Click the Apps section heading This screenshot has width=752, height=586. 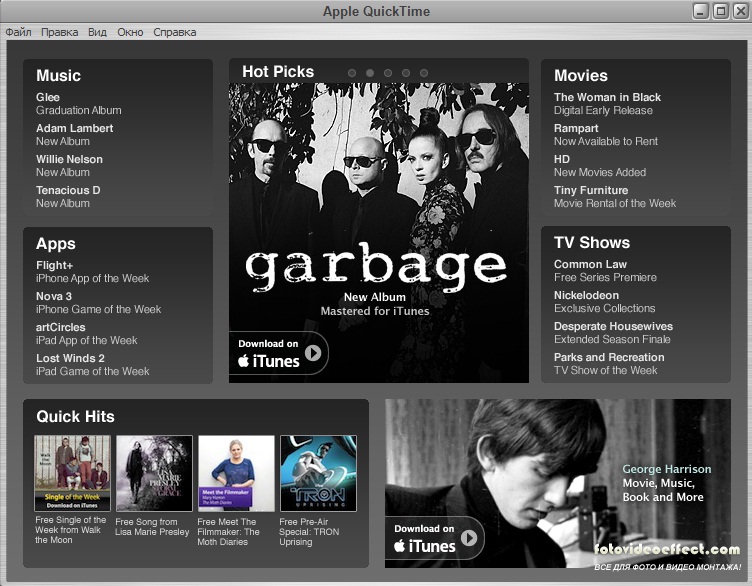pyautogui.click(x=56, y=244)
